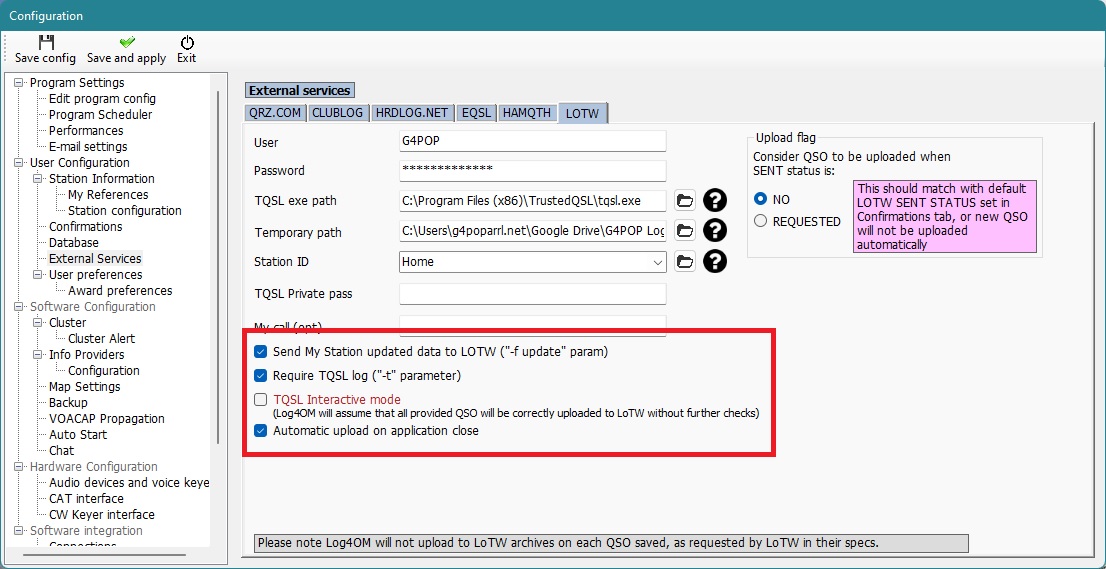Open Map Settings tree item
The width and height of the screenshot is (1106, 569).
click(x=85, y=386)
